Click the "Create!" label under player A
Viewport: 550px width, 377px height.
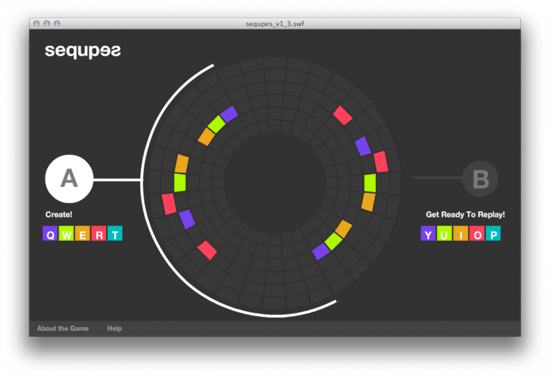(x=59, y=214)
